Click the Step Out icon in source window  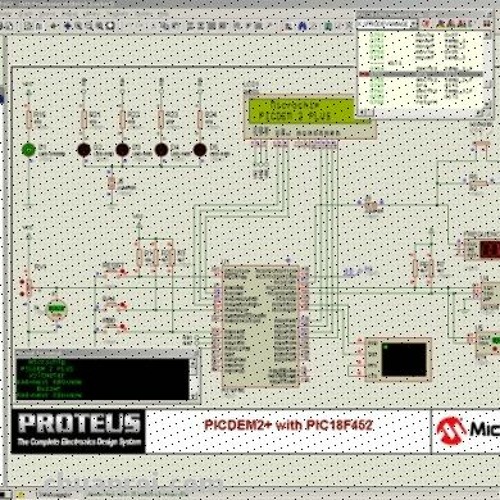click(461, 23)
